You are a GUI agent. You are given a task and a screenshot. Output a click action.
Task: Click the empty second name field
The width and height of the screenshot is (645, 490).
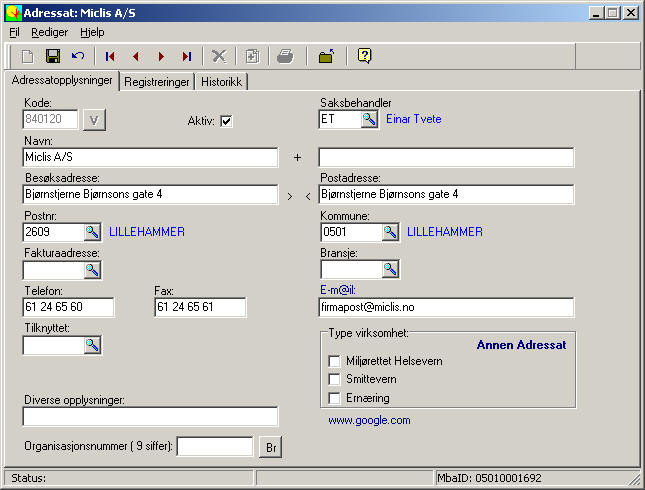pos(446,157)
